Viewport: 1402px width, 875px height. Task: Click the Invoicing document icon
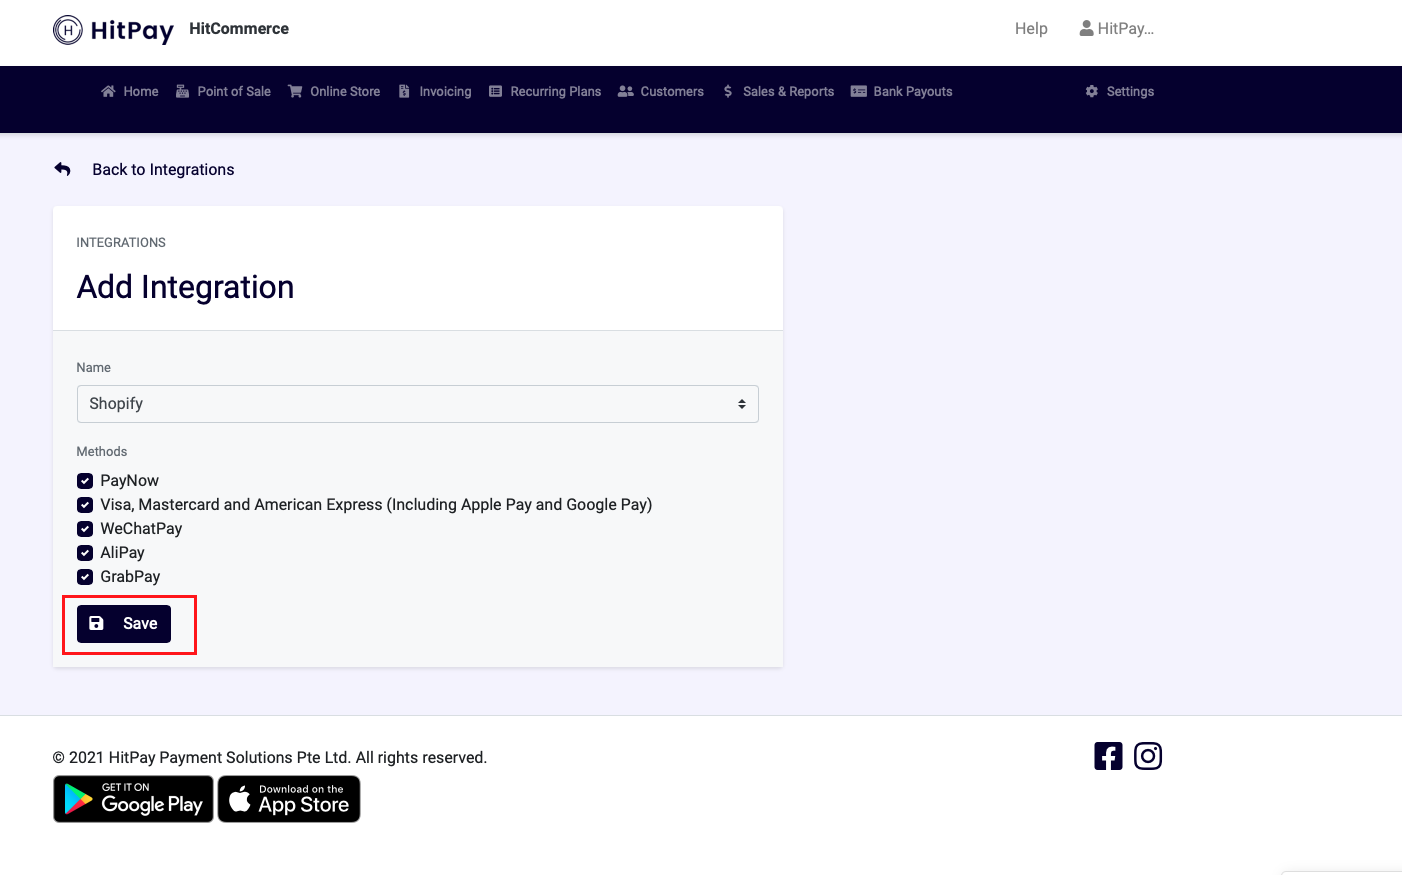pyautogui.click(x=404, y=91)
